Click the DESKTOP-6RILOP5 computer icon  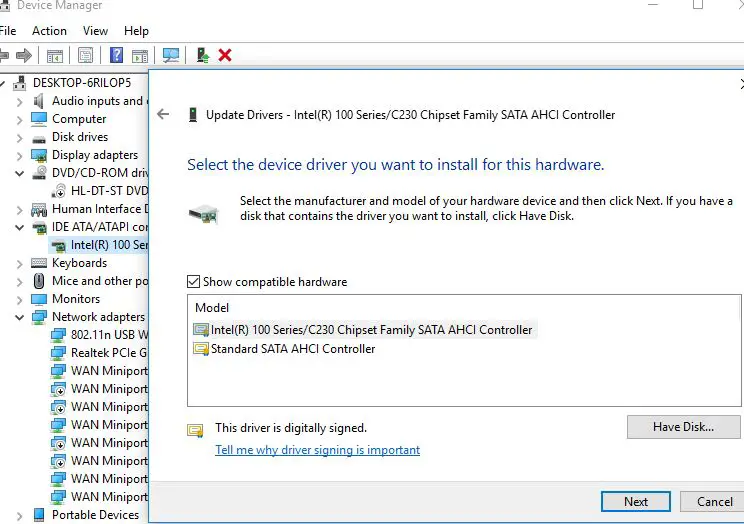(x=19, y=83)
